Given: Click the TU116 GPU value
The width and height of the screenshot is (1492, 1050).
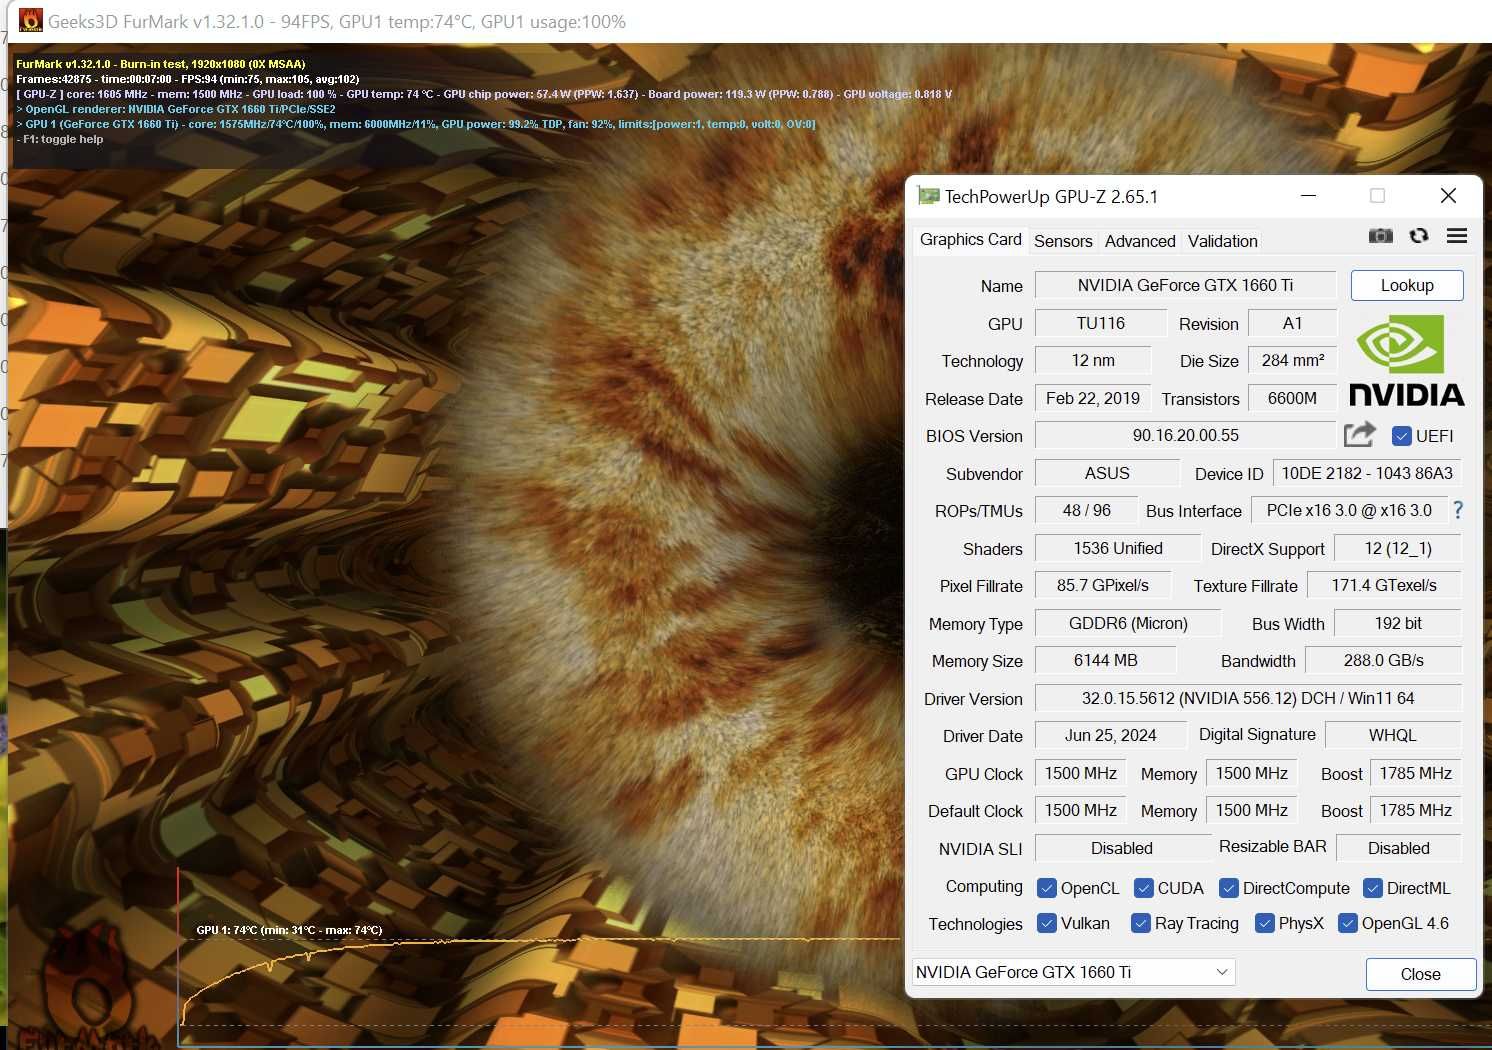Looking at the screenshot, I should (1100, 323).
